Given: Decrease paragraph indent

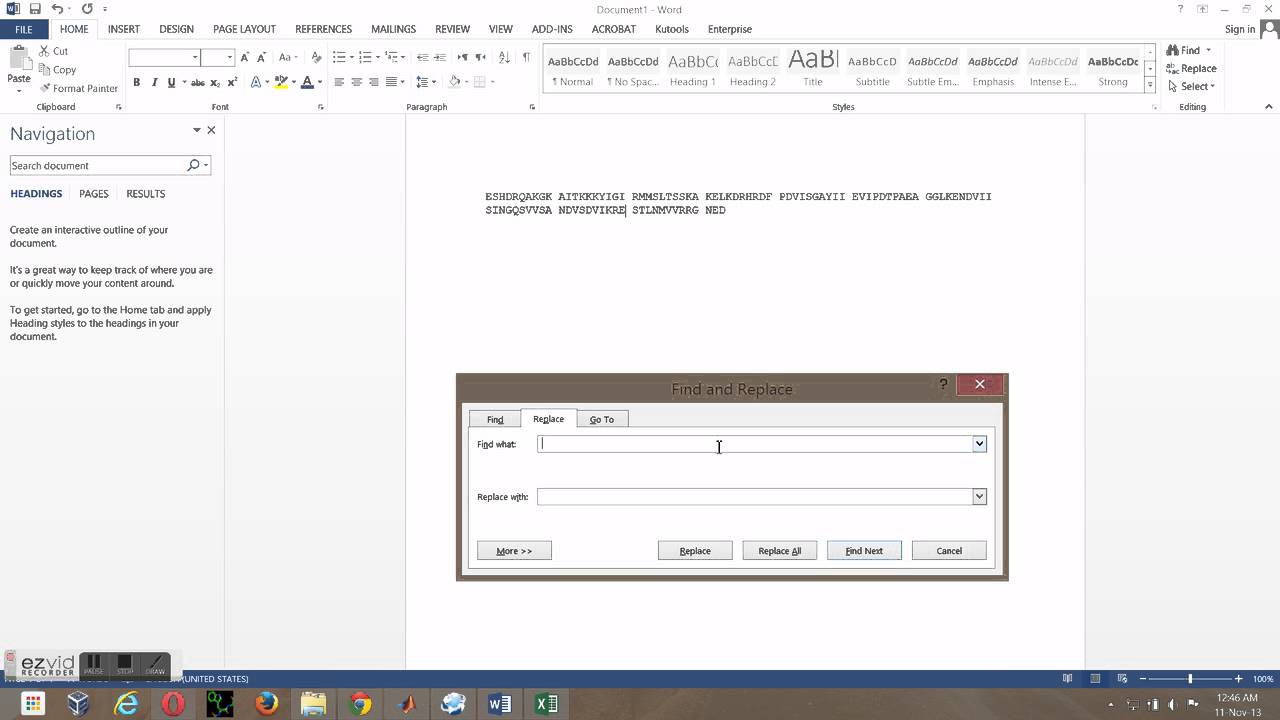Looking at the screenshot, I should [422, 57].
